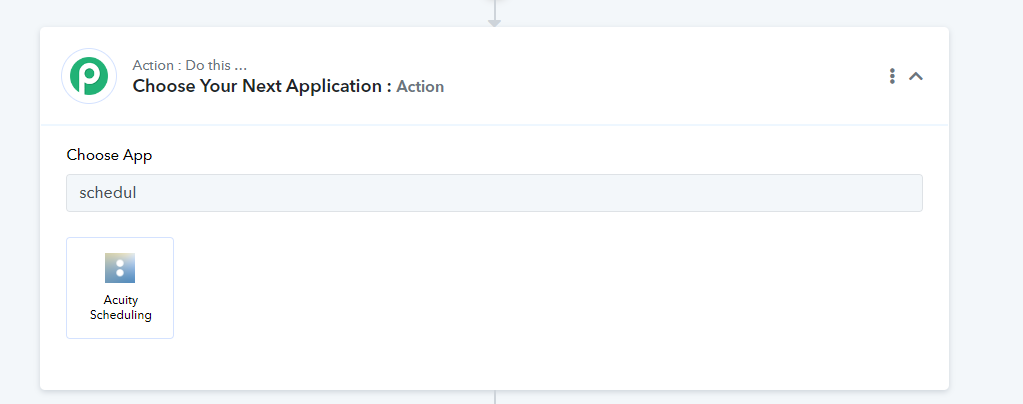Click the green Pabbly logo icon
Viewport: 1023px width, 404px height.
tap(89, 76)
